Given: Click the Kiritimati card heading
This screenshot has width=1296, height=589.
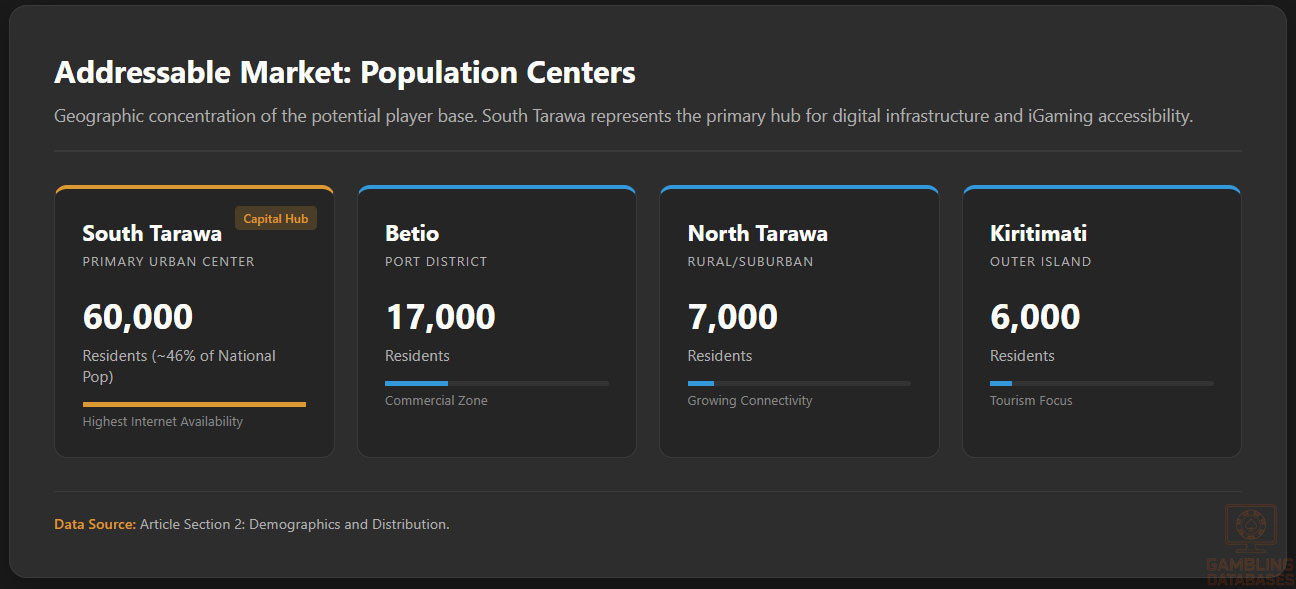Looking at the screenshot, I should (1038, 234).
